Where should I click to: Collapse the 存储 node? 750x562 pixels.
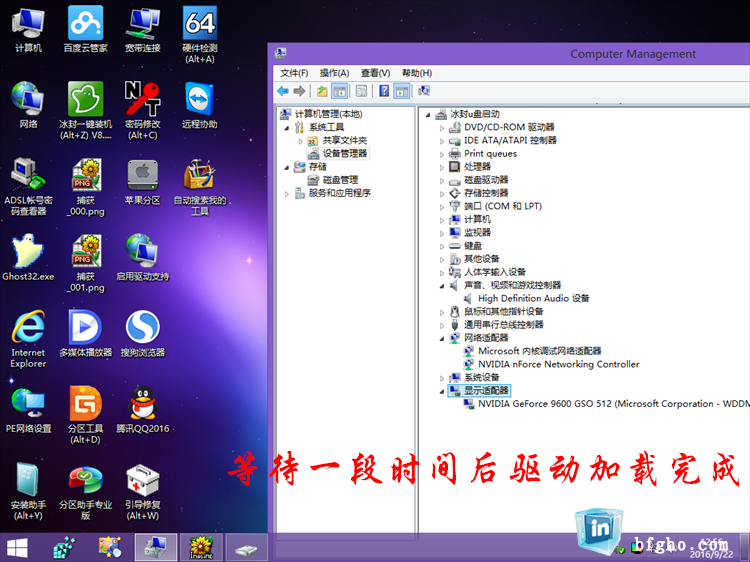point(287,167)
